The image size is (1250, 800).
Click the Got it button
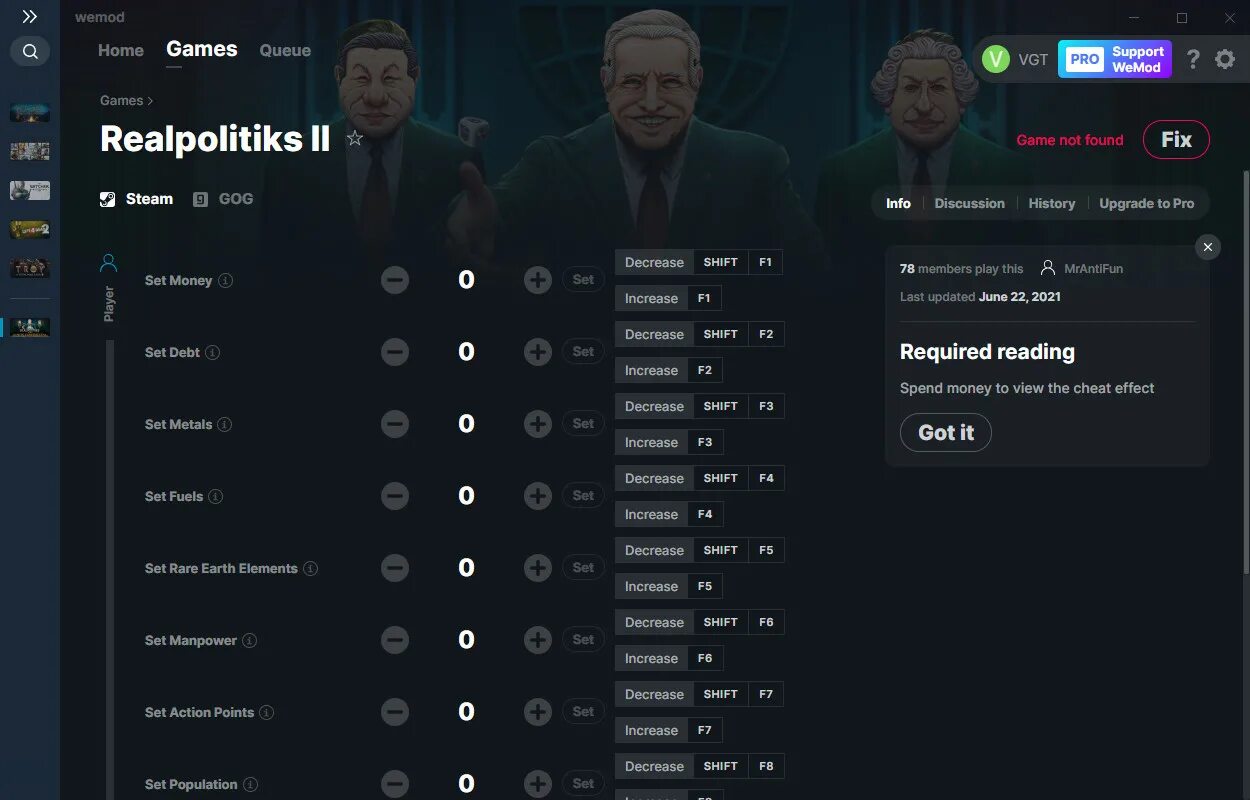pos(946,433)
